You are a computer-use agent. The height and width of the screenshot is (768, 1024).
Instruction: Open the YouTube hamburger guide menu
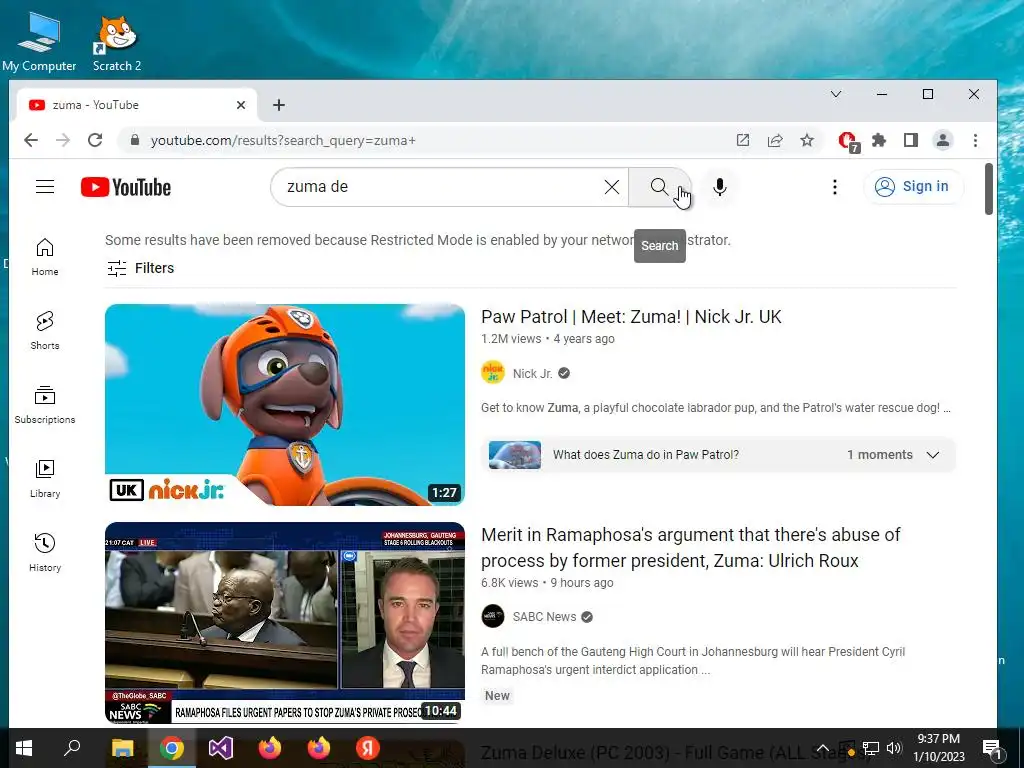click(45, 187)
